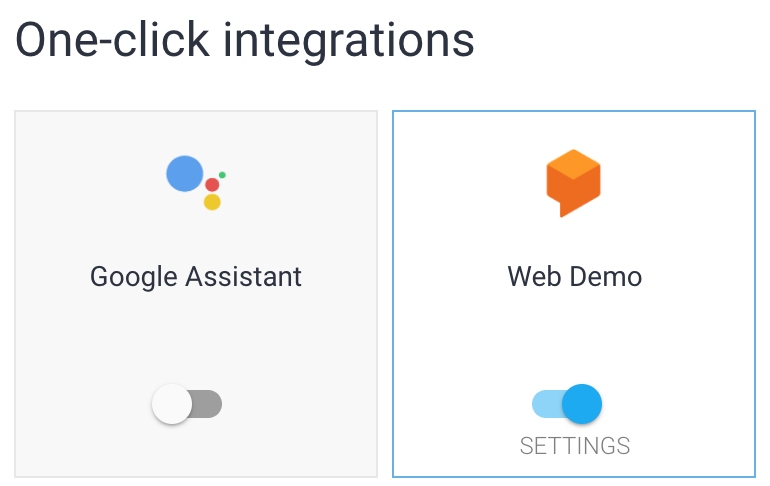This screenshot has height=486, width=770.
Task: Open the Web Demo SETTINGS link
Action: (575, 446)
